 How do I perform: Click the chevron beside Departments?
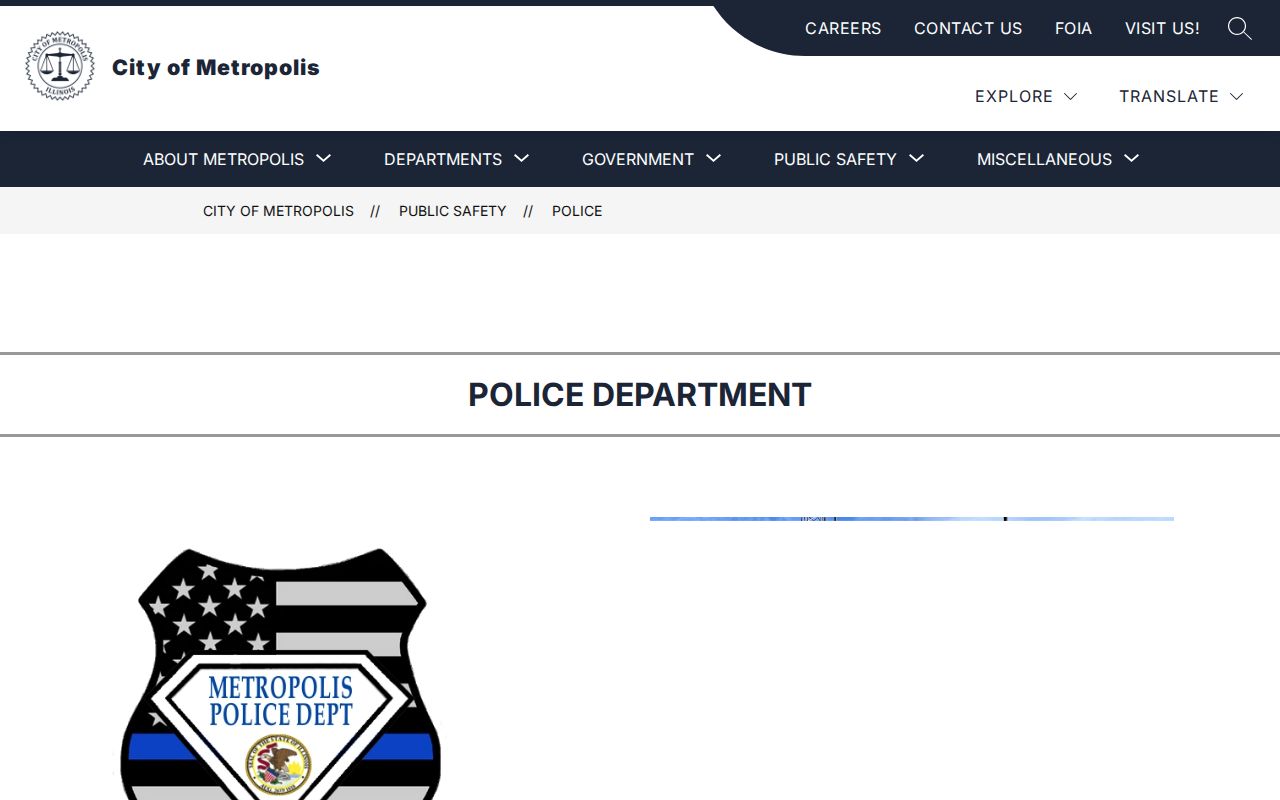[521, 158]
